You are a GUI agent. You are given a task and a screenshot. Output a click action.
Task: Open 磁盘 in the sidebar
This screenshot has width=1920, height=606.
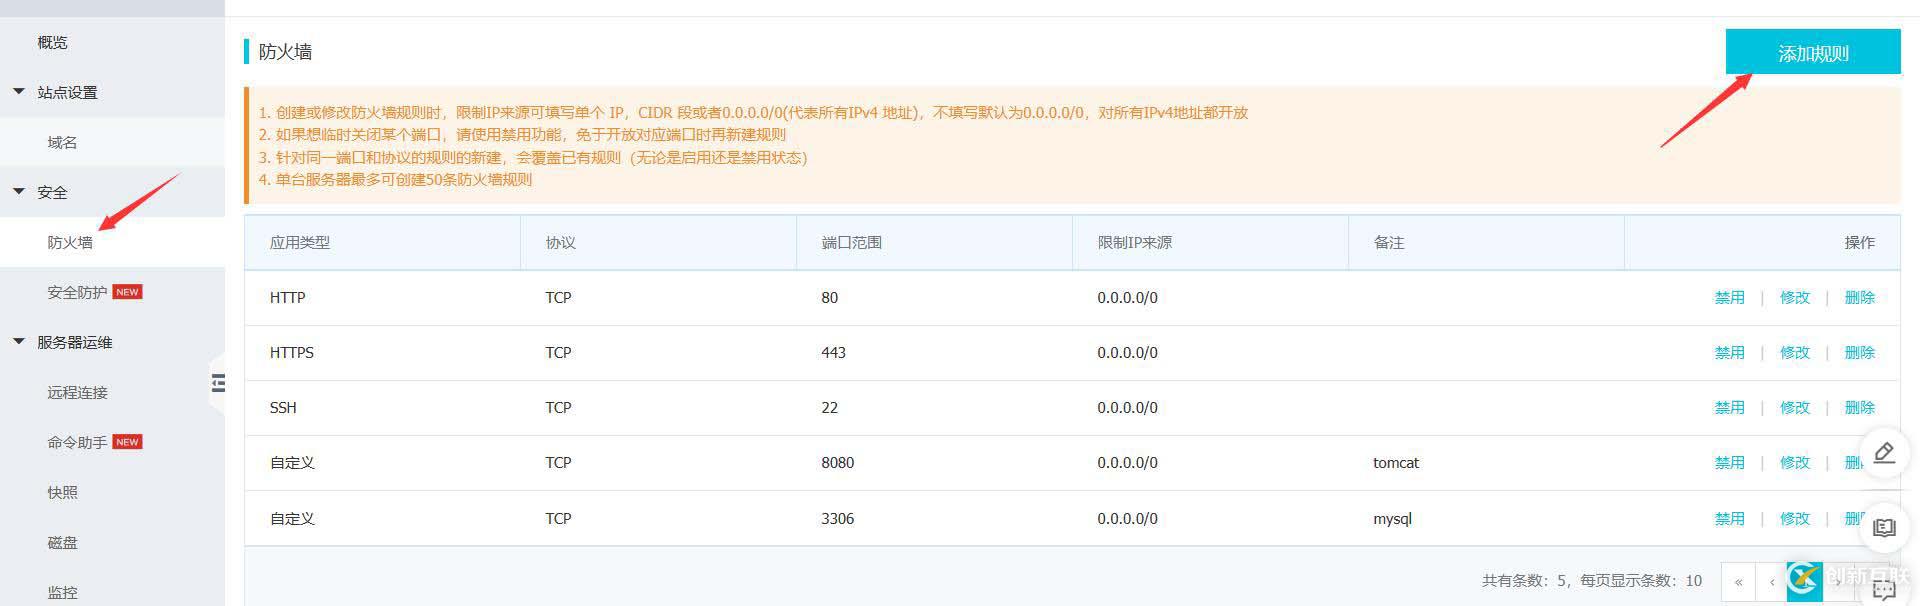[x=62, y=542]
